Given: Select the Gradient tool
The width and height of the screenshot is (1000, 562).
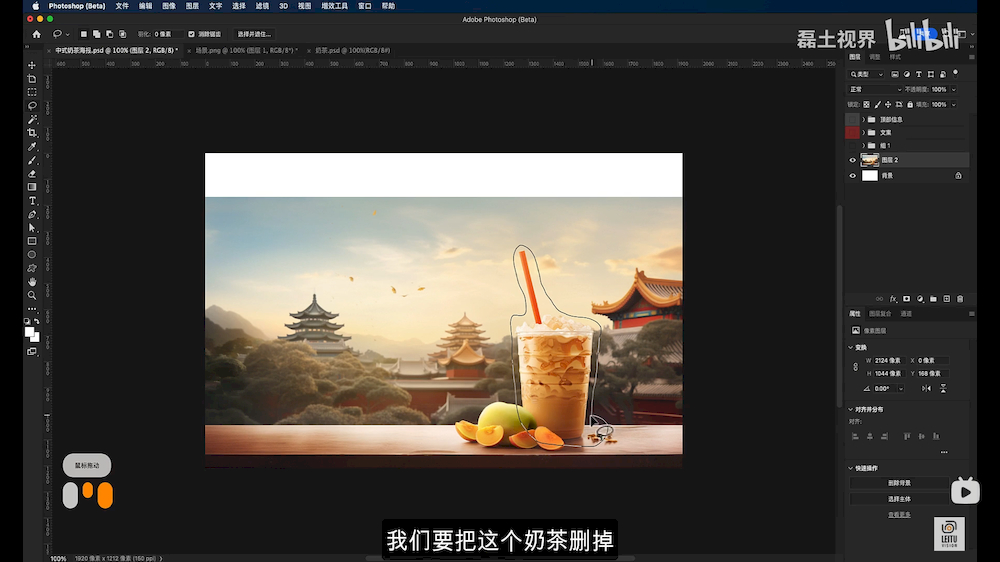Looking at the screenshot, I should coord(32,187).
